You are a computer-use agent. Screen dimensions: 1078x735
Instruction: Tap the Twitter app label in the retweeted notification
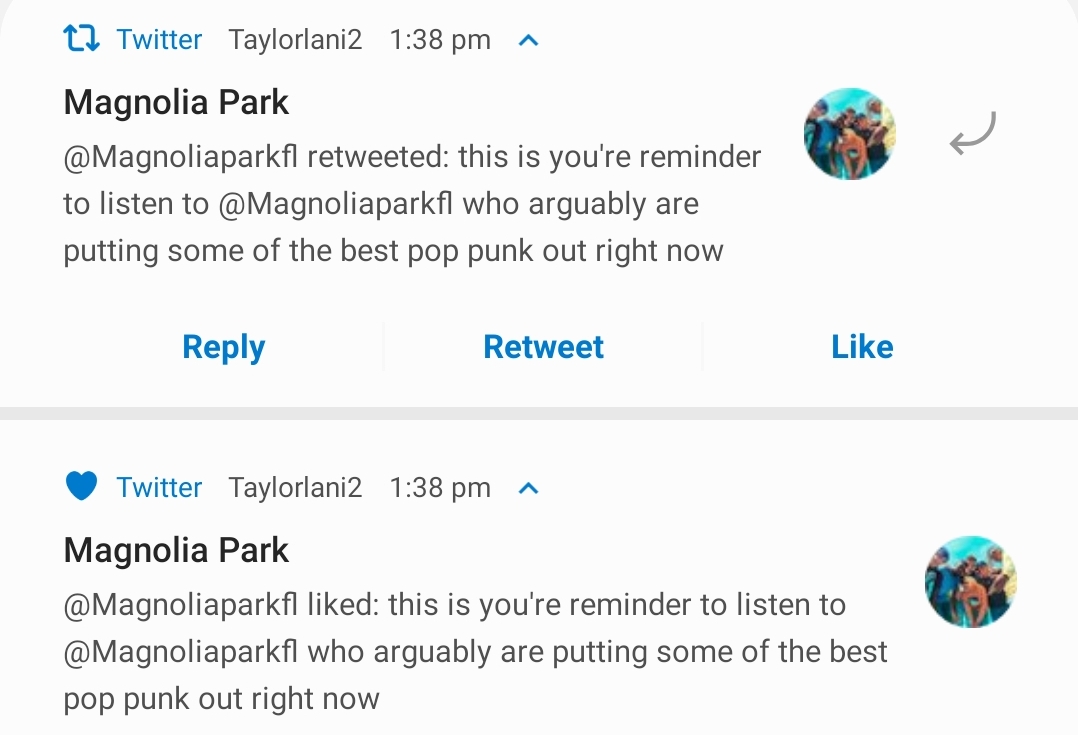[159, 40]
